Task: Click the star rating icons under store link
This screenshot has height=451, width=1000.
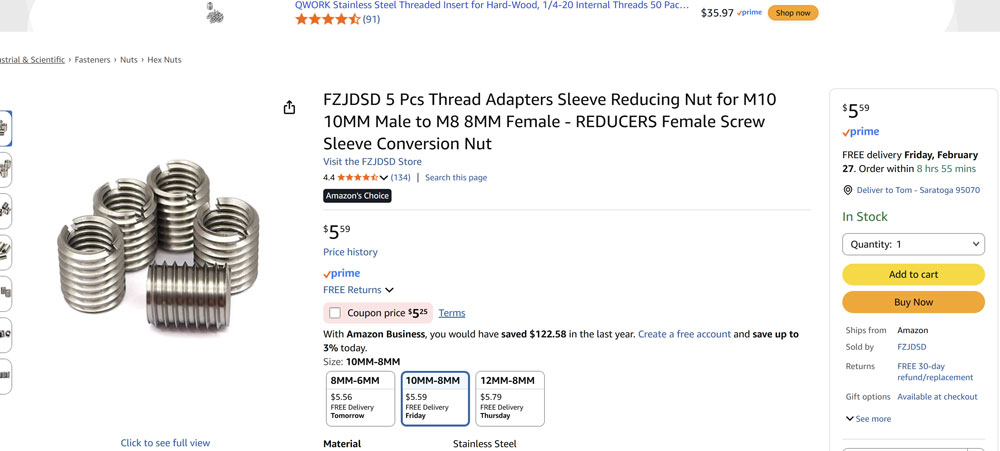Action: tap(357, 178)
